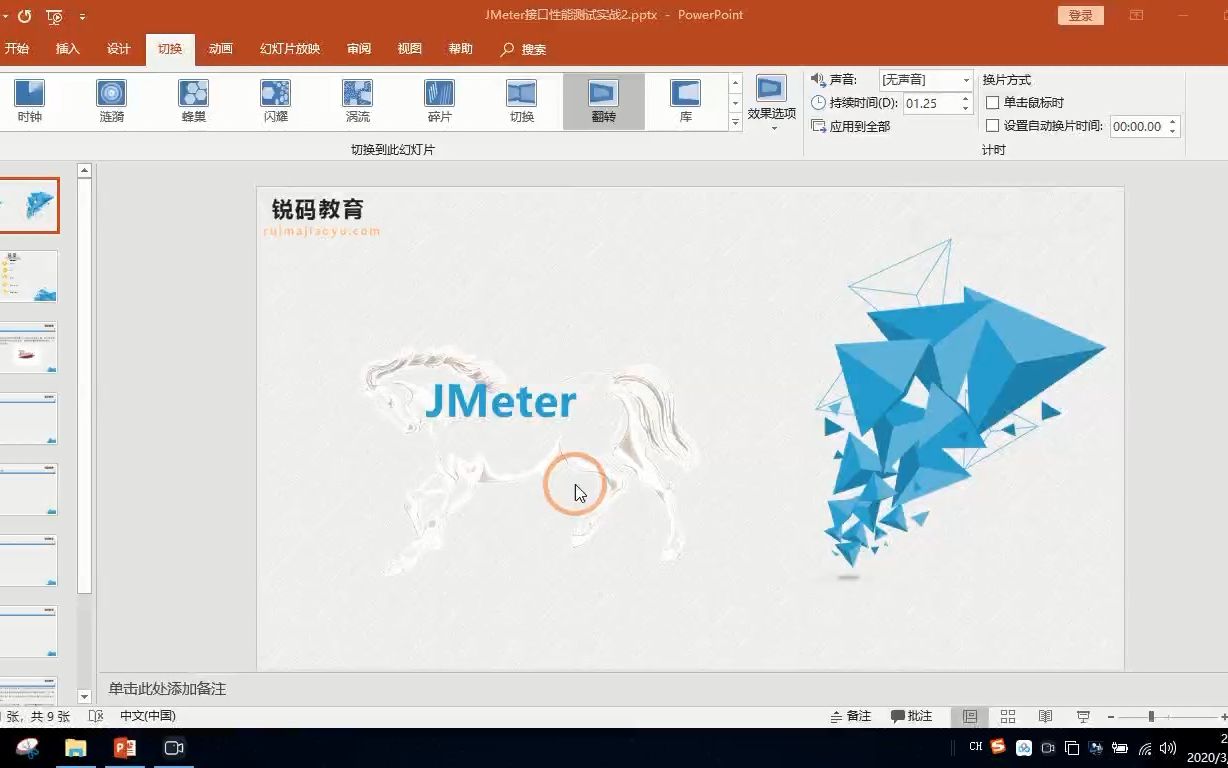Switch to the 动画 (Animations) ribbon tab

click(x=220, y=48)
